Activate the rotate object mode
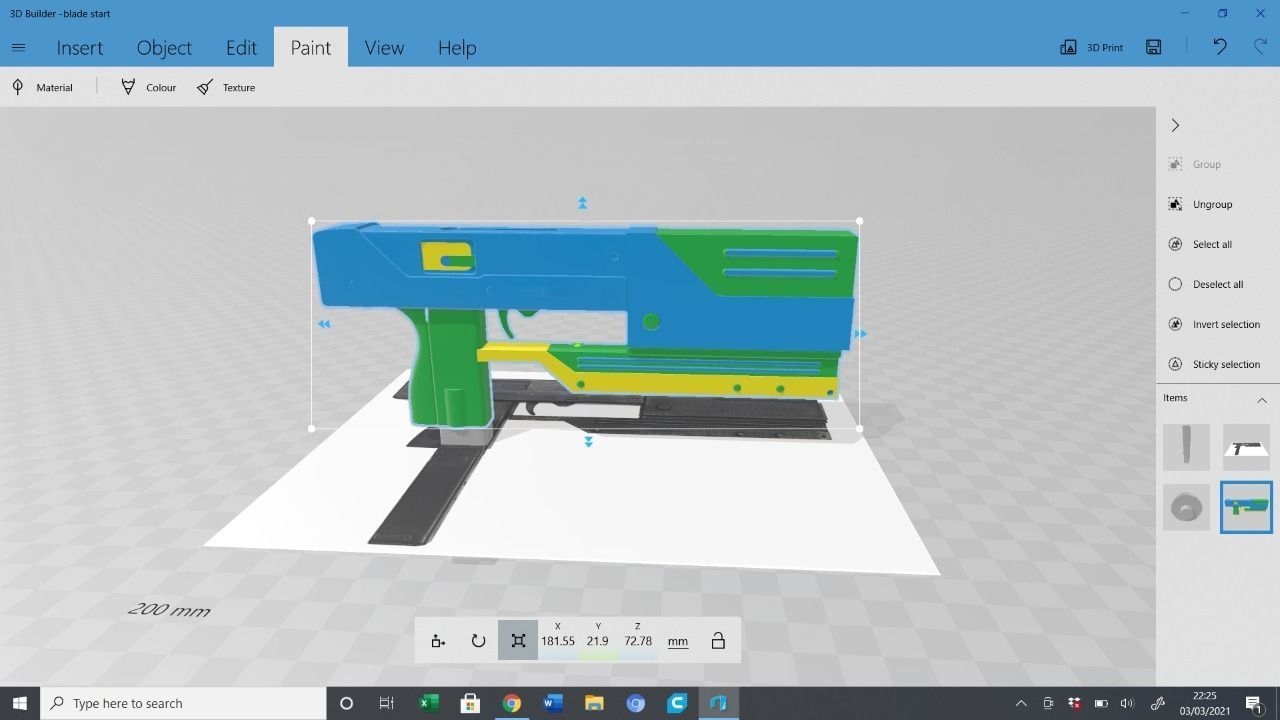Screen dimensions: 1280x720 coord(478,640)
